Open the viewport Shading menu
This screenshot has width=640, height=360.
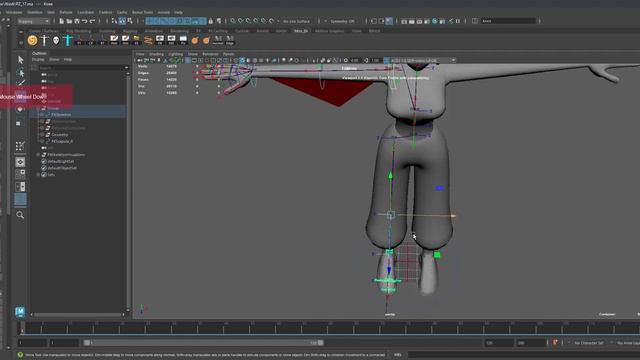[x=156, y=54]
